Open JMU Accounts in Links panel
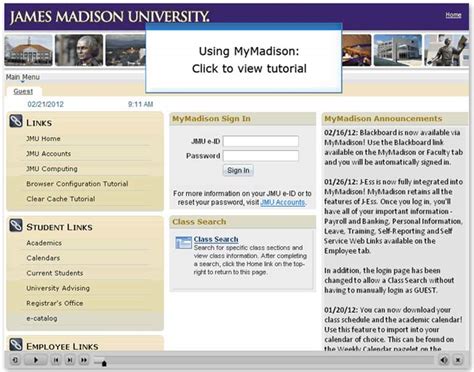474x372 pixels. tap(49, 154)
